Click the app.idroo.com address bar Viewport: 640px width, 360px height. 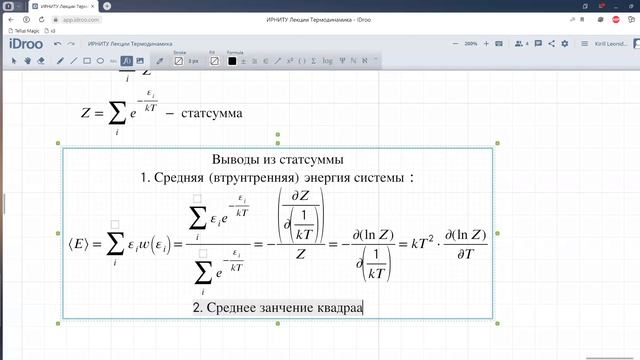(x=81, y=20)
